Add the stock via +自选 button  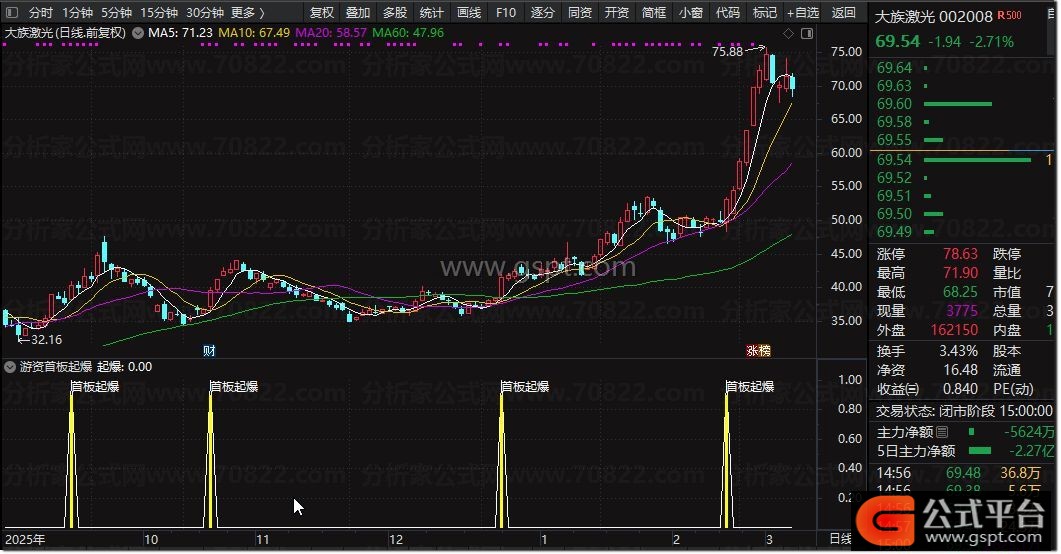802,13
